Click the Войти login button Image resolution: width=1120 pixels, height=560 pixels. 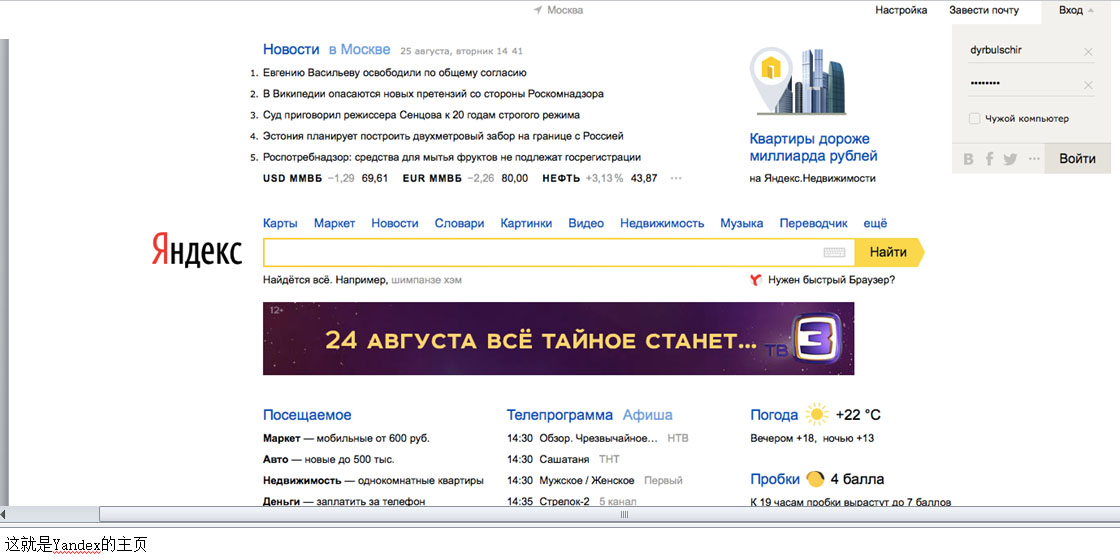[1077, 159]
